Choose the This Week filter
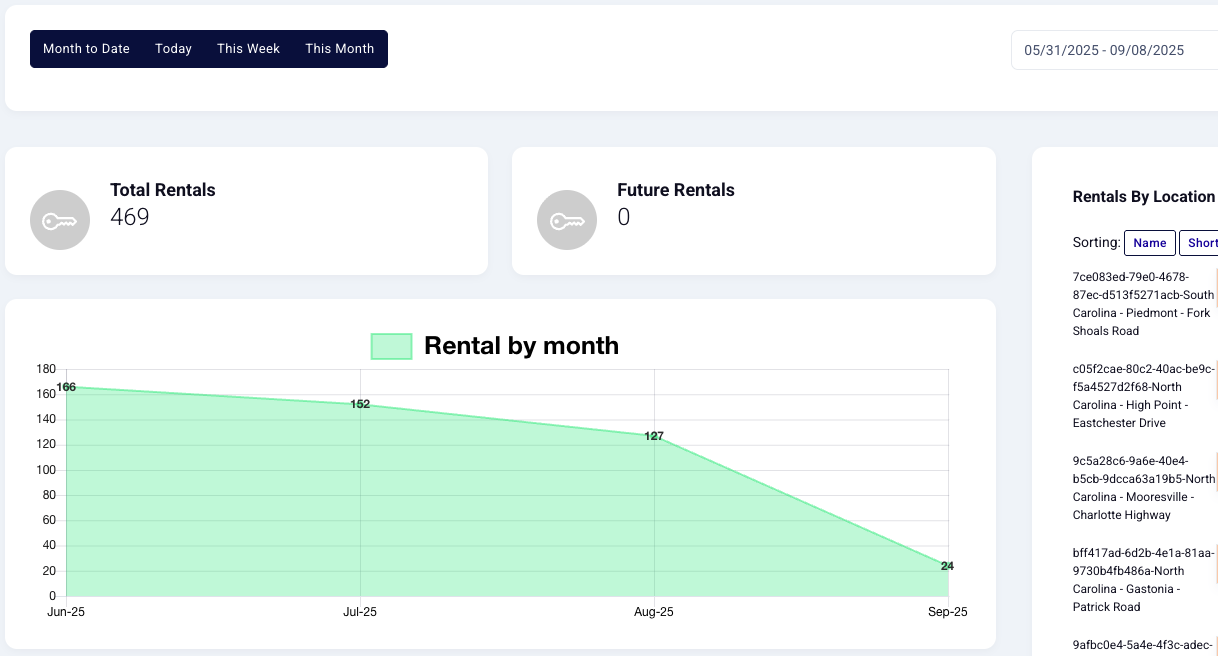Screen dimensions: 1218x656 [248, 49]
